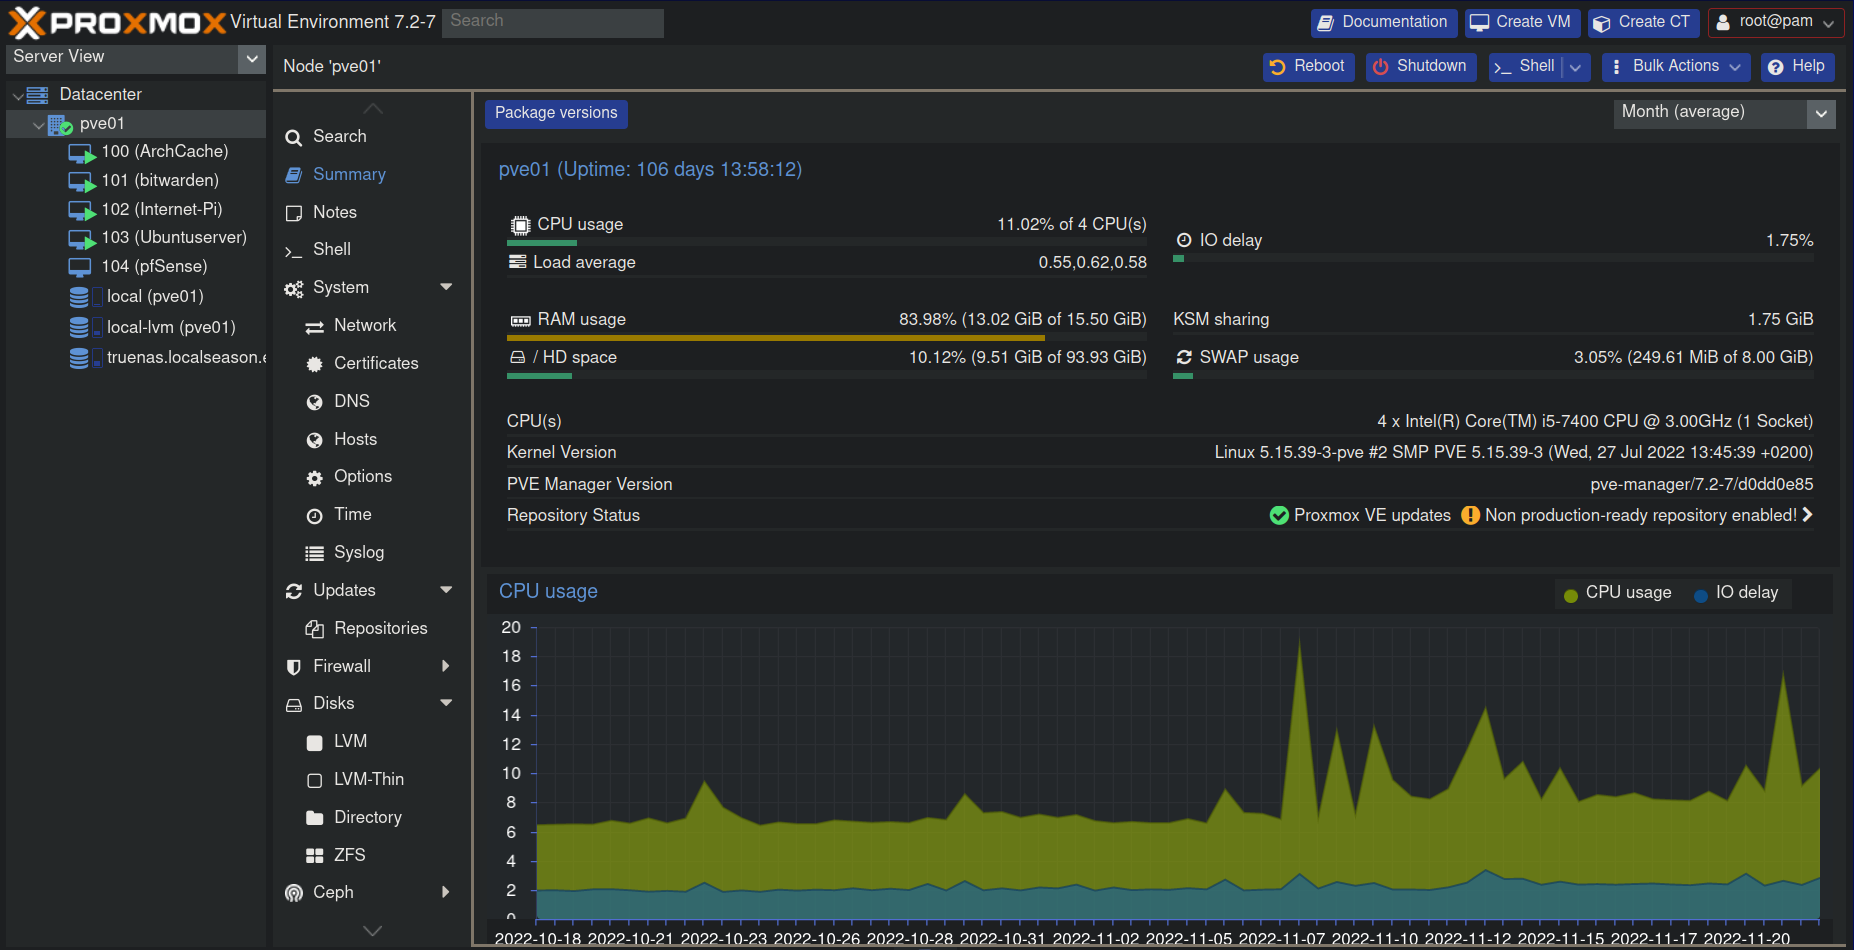Toggle CPU usage legend series
The height and width of the screenshot is (950, 1854).
tap(1617, 593)
